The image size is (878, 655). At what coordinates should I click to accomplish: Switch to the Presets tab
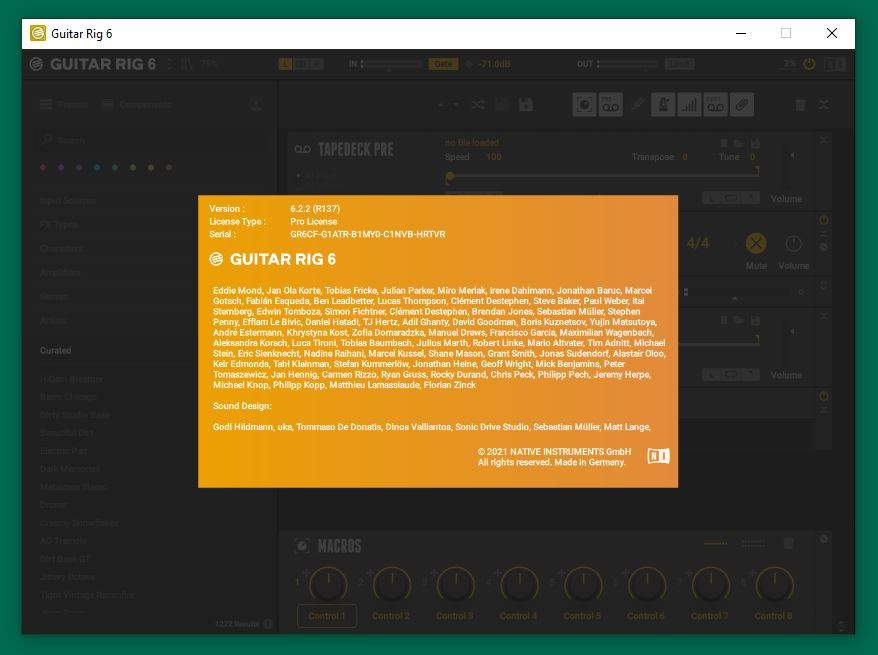tap(64, 105)
